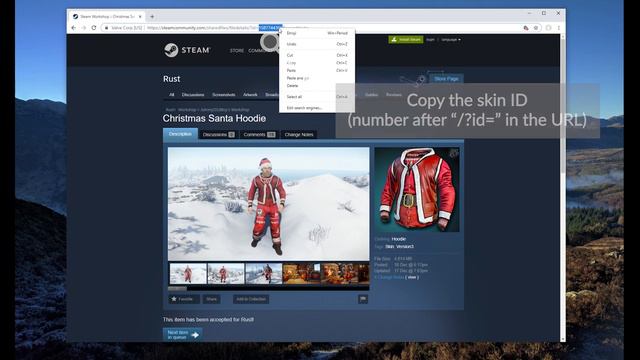This screenshot has width=640, height=360.
Task: Choose Paste and go from the context menu
Action: coord(317,78)
